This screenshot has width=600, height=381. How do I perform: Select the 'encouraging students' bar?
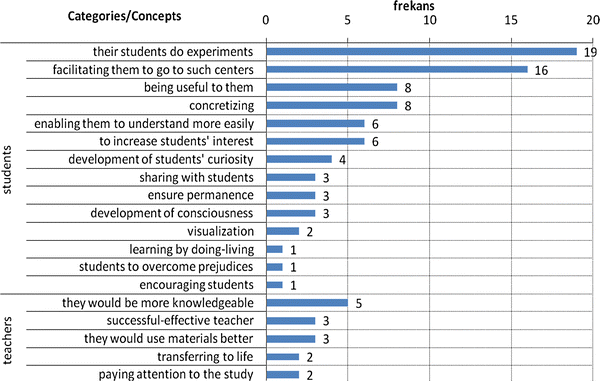tap(275, 285)
